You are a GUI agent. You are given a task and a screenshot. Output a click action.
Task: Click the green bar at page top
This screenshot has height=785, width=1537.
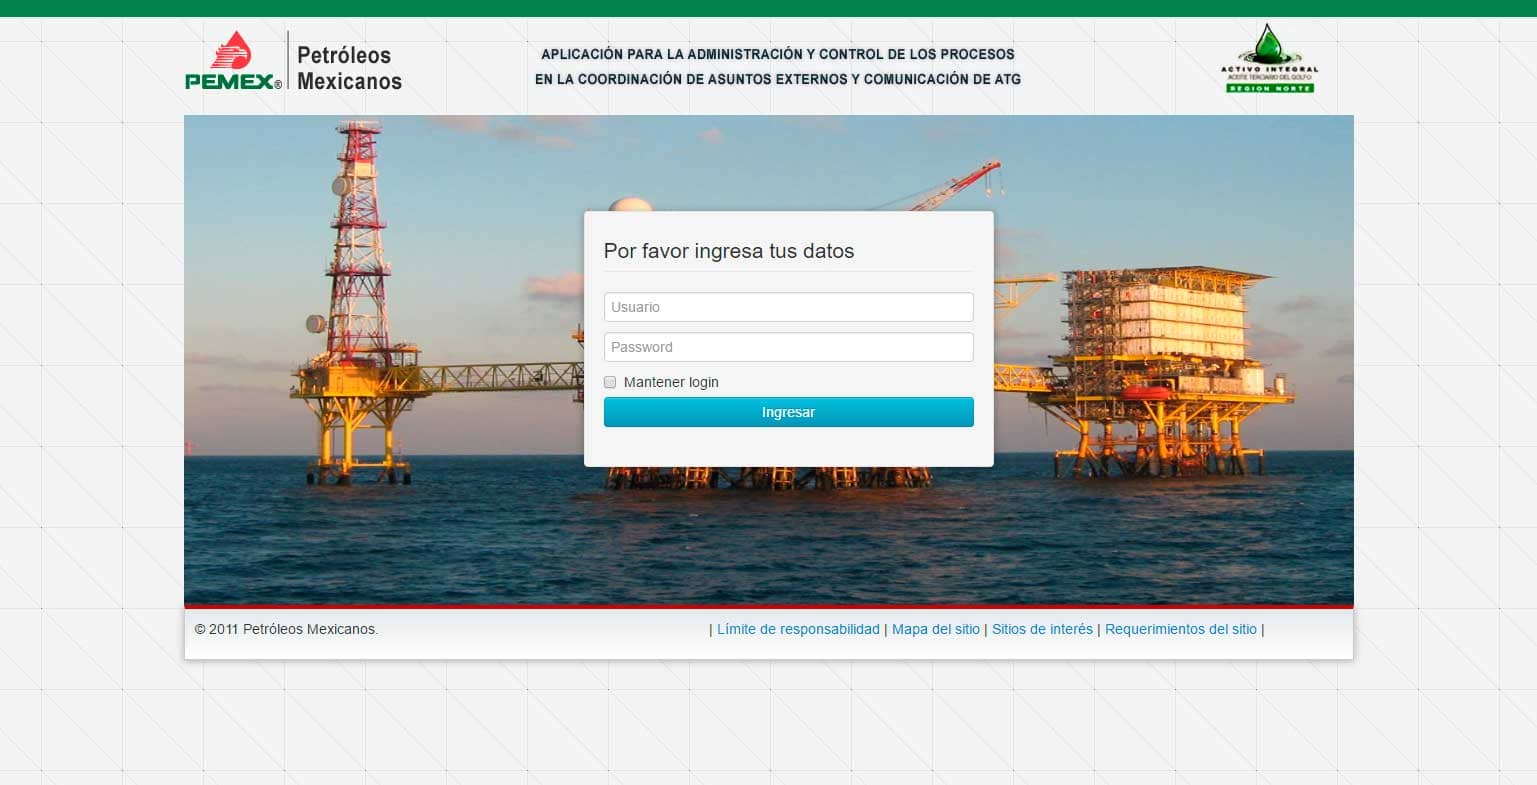768,8
